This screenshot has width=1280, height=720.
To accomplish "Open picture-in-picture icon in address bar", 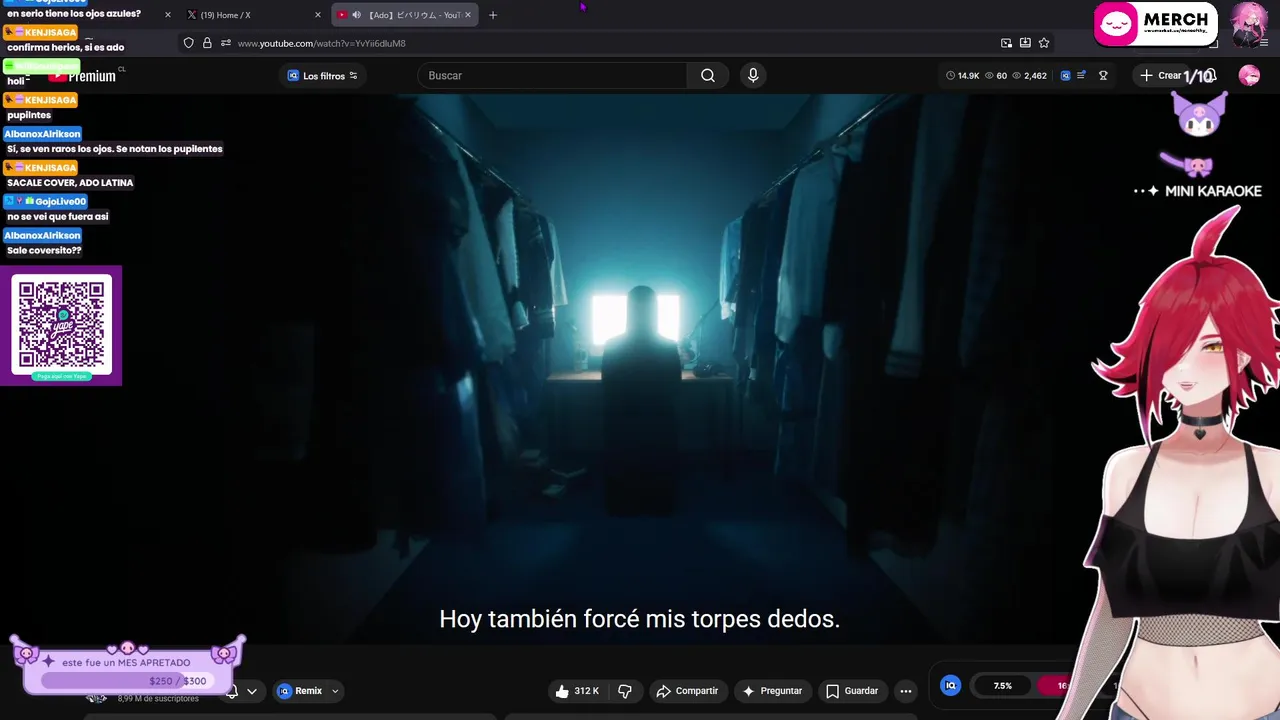I will (x=1006, y=43).
